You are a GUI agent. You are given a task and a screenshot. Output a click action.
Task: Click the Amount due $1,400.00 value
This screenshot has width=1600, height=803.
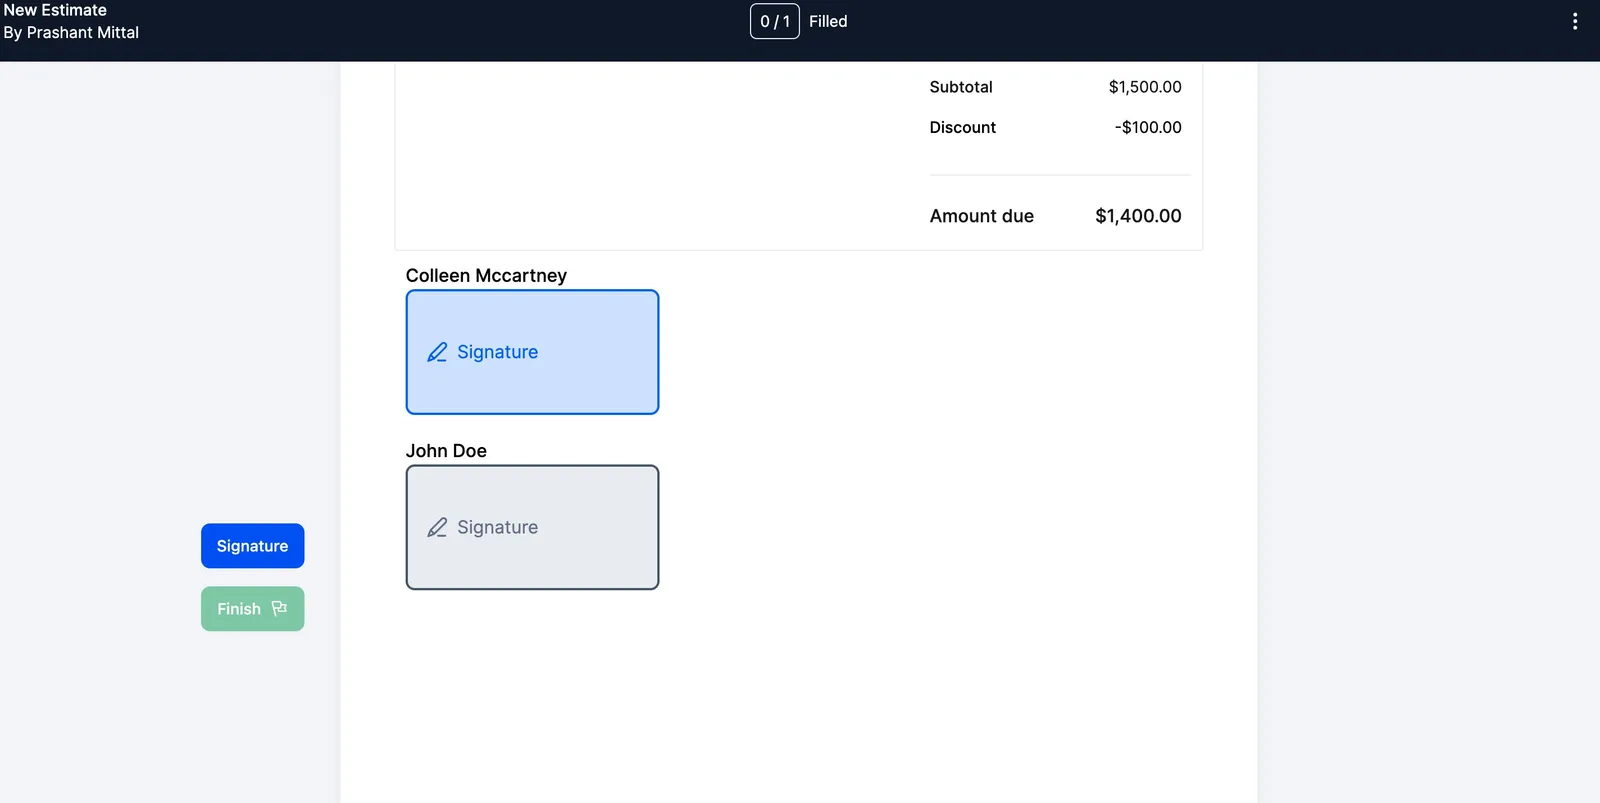coord(1138,216)
